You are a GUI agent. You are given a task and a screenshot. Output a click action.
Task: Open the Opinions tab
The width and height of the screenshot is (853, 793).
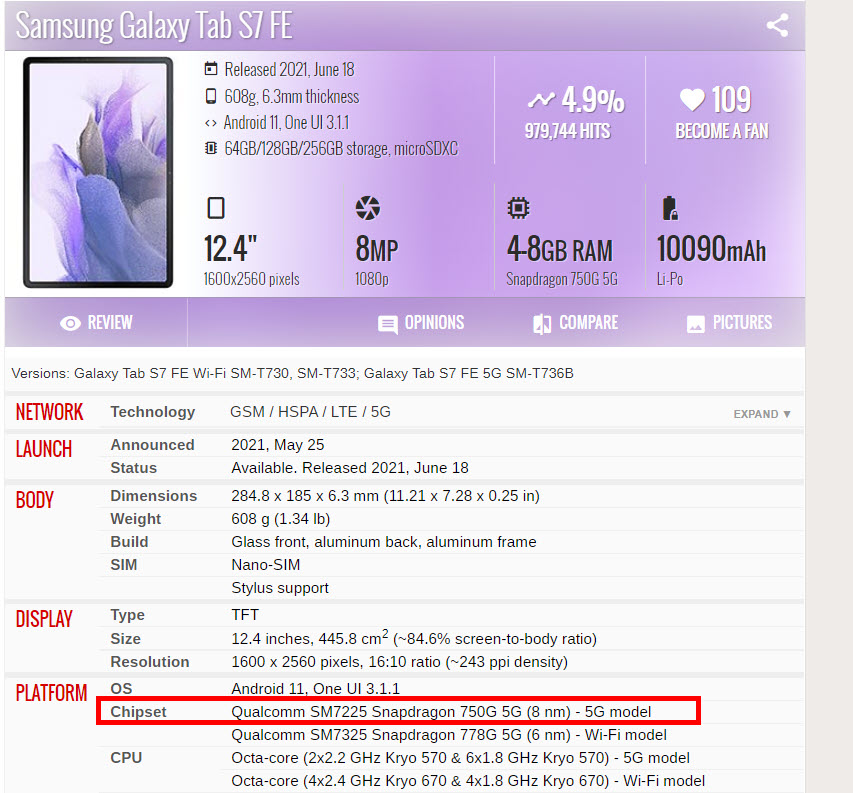421,323
